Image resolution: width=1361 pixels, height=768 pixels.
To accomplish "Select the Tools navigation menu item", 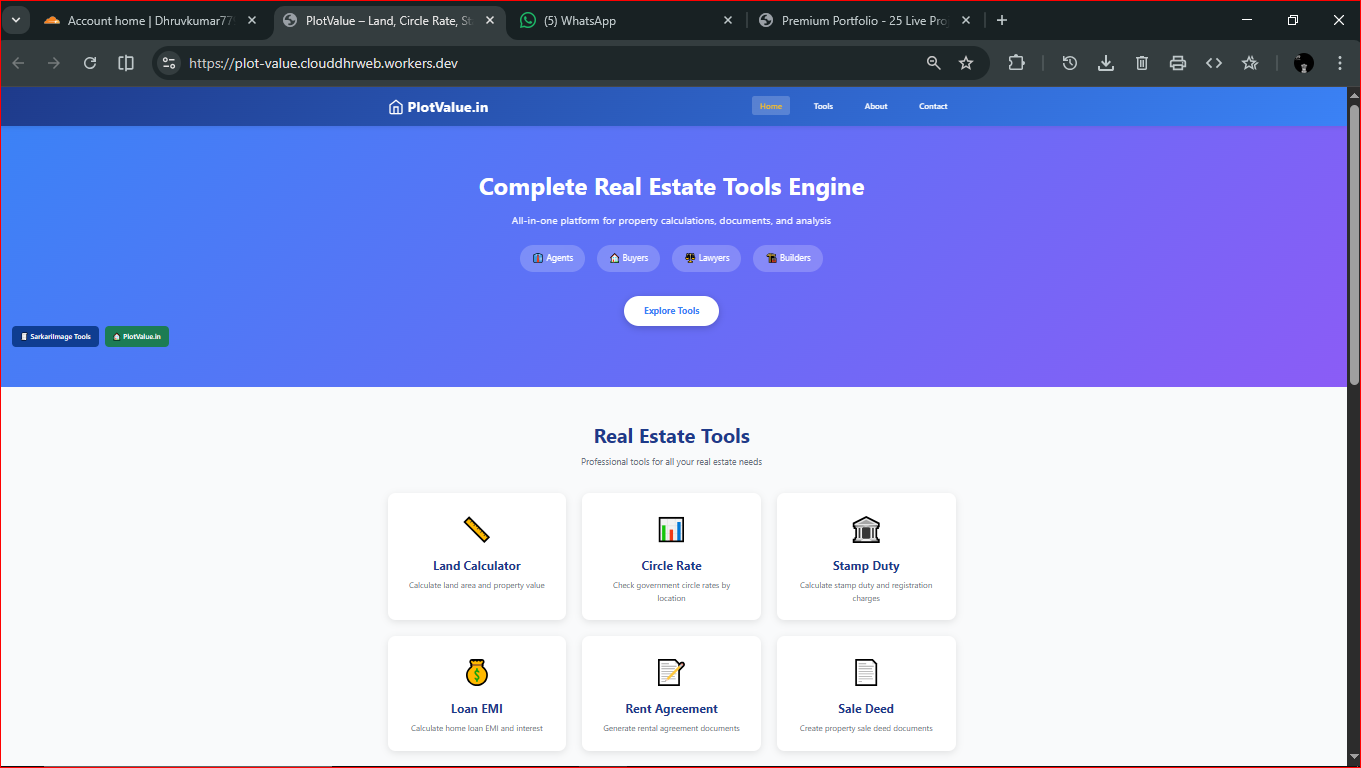I will pyautogui.click(x=823, y=106).
